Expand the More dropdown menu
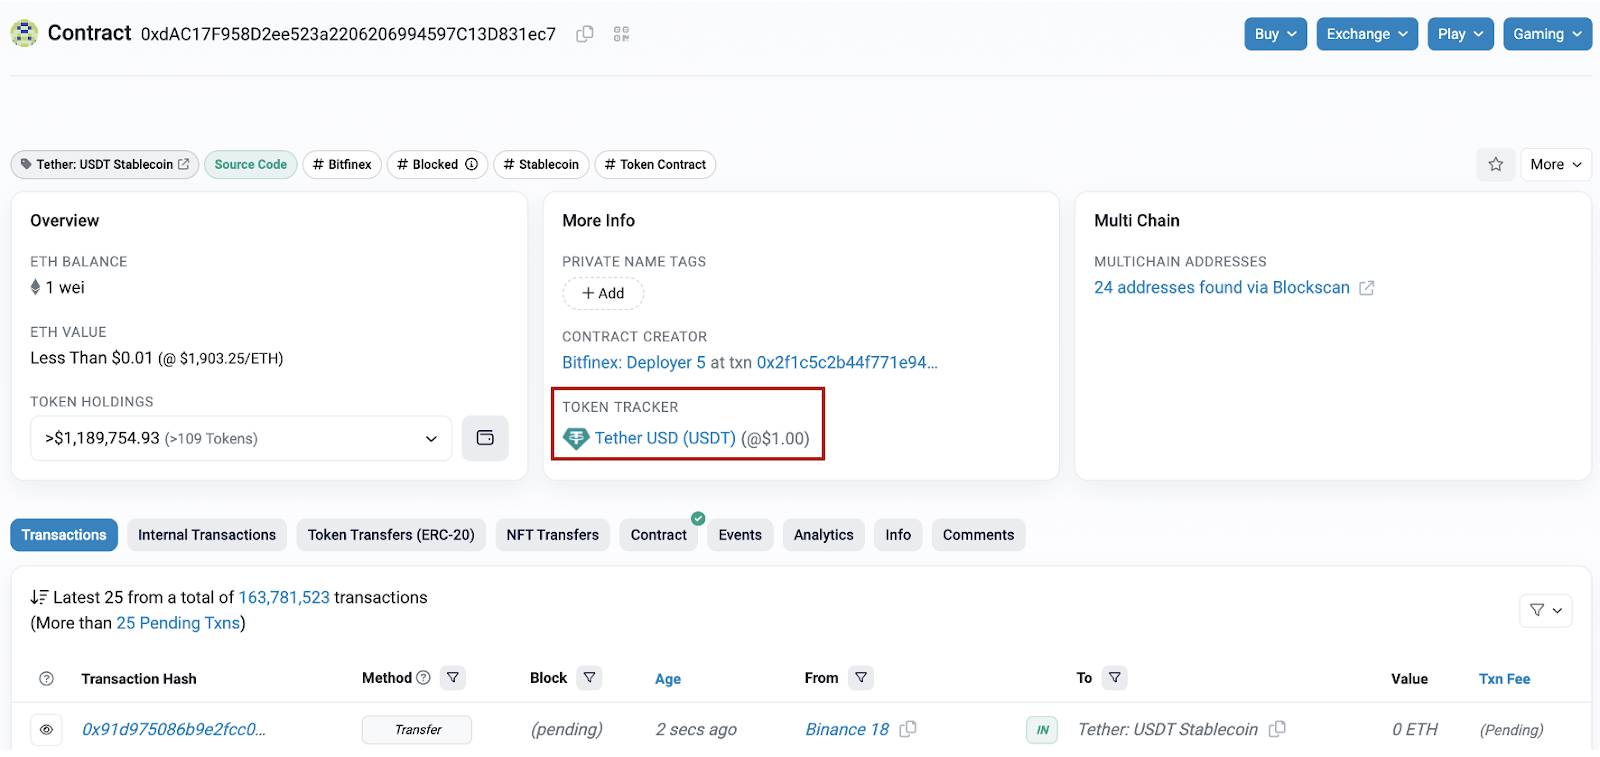The height and width of the screenshot is (757, 1600). point(1556,164)
